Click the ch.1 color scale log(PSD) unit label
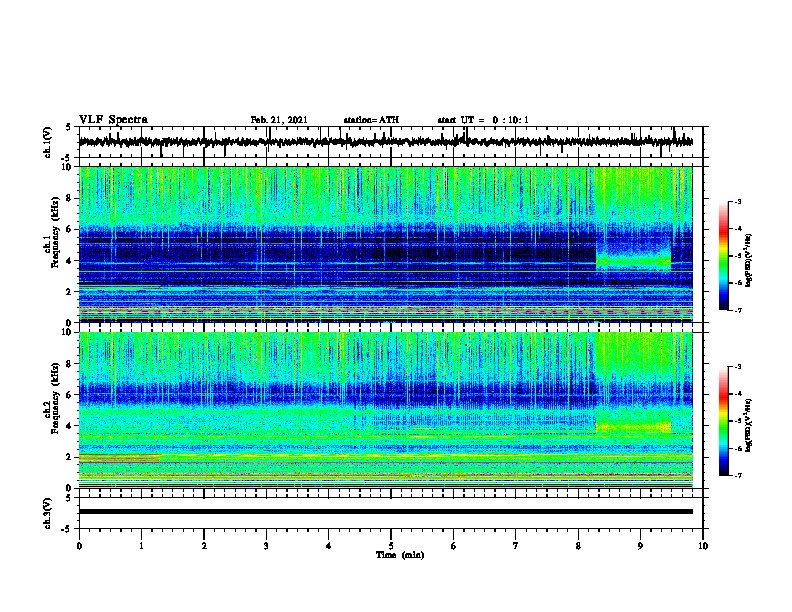 tap(749, 260)
